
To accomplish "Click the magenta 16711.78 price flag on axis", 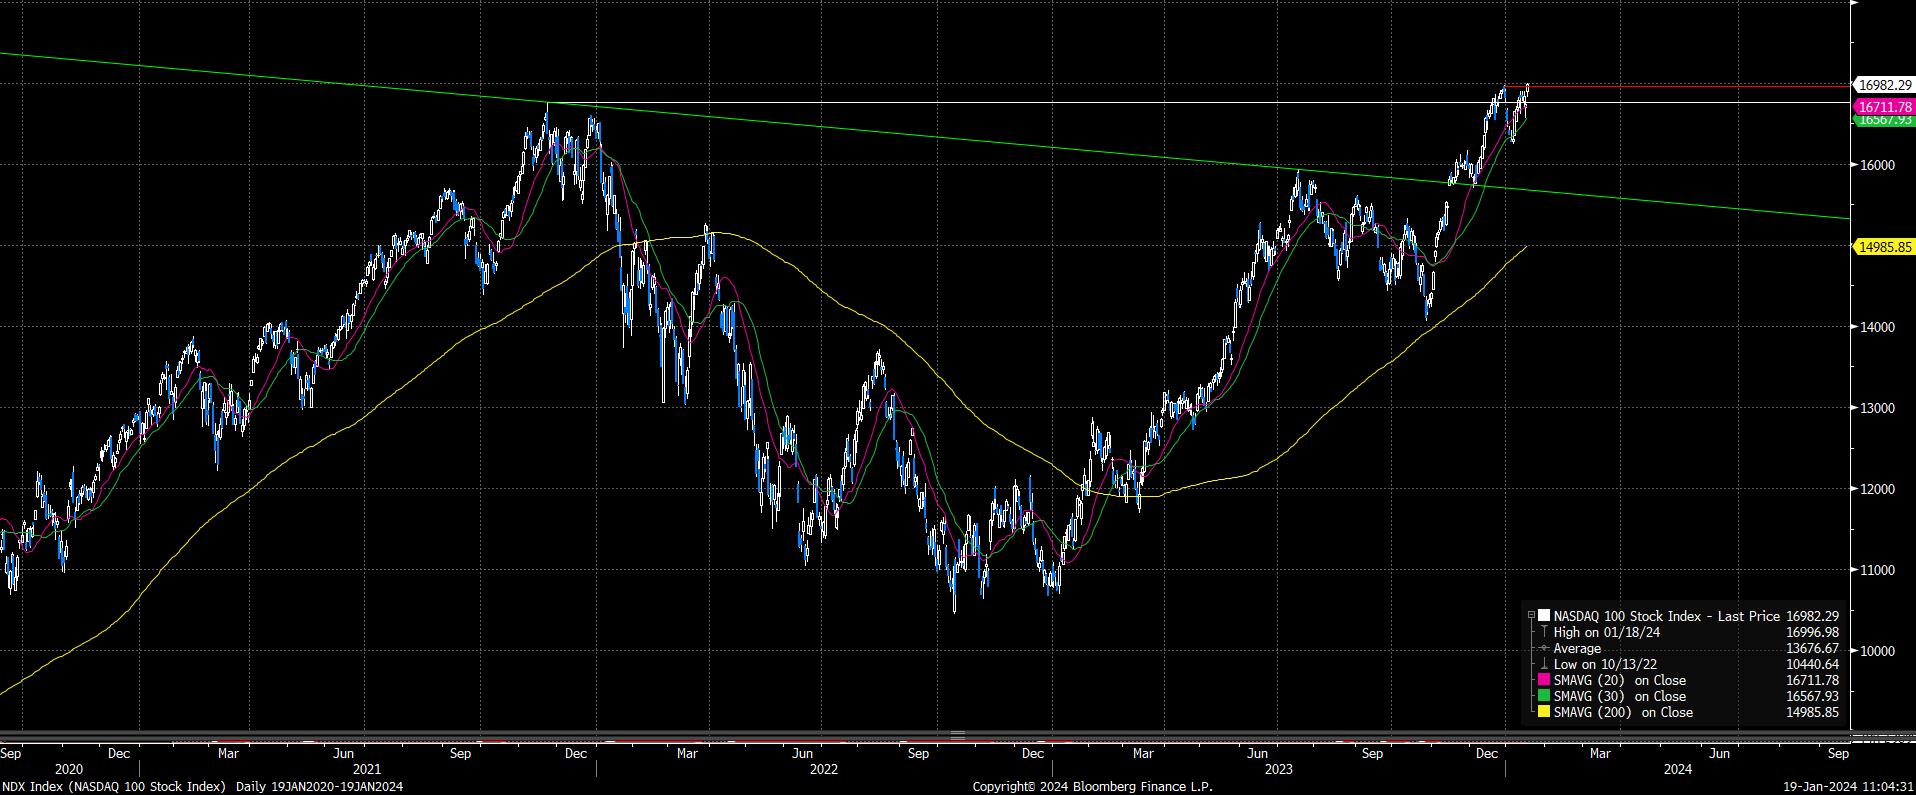I will point(1883,106).
